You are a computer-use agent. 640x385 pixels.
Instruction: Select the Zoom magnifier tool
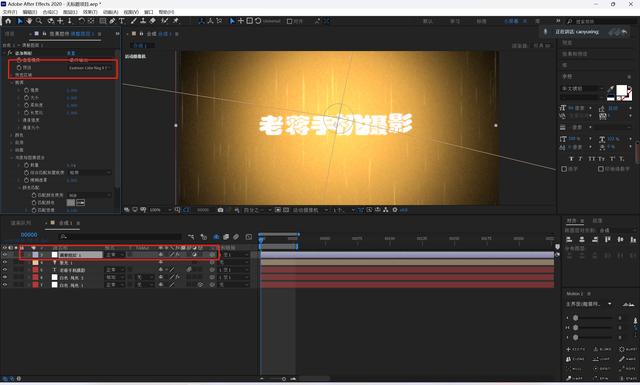(39, 21)
